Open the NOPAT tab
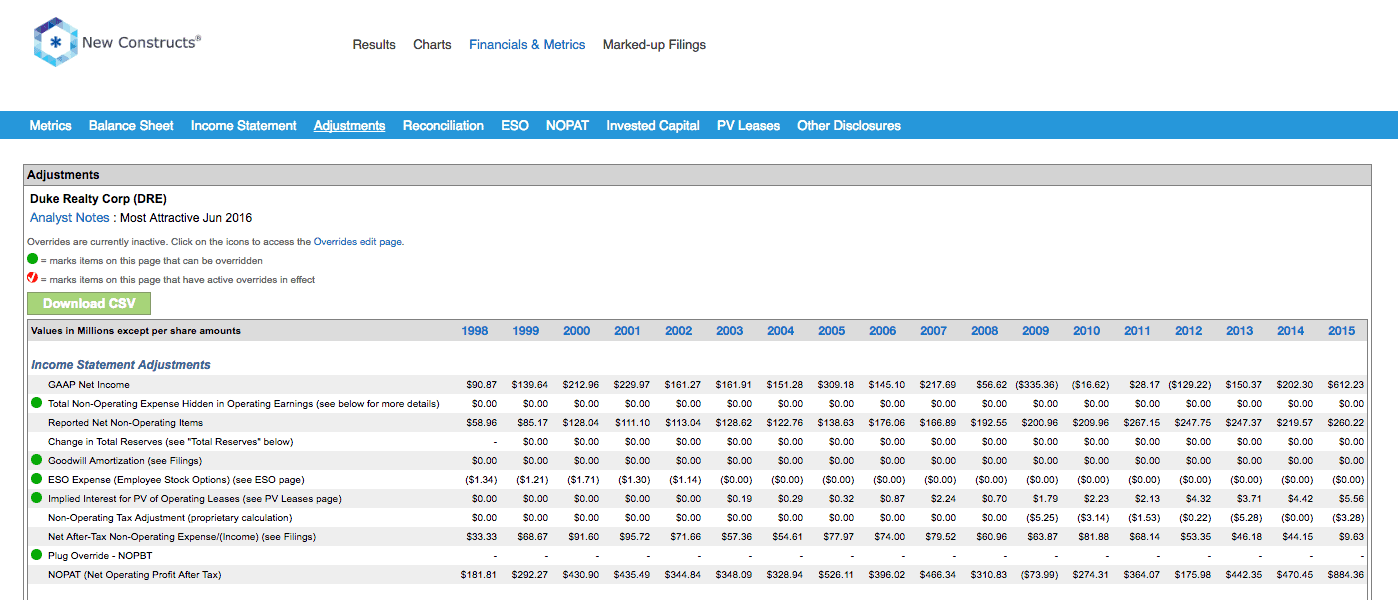1398x600 pixels. tap(567, 126)
